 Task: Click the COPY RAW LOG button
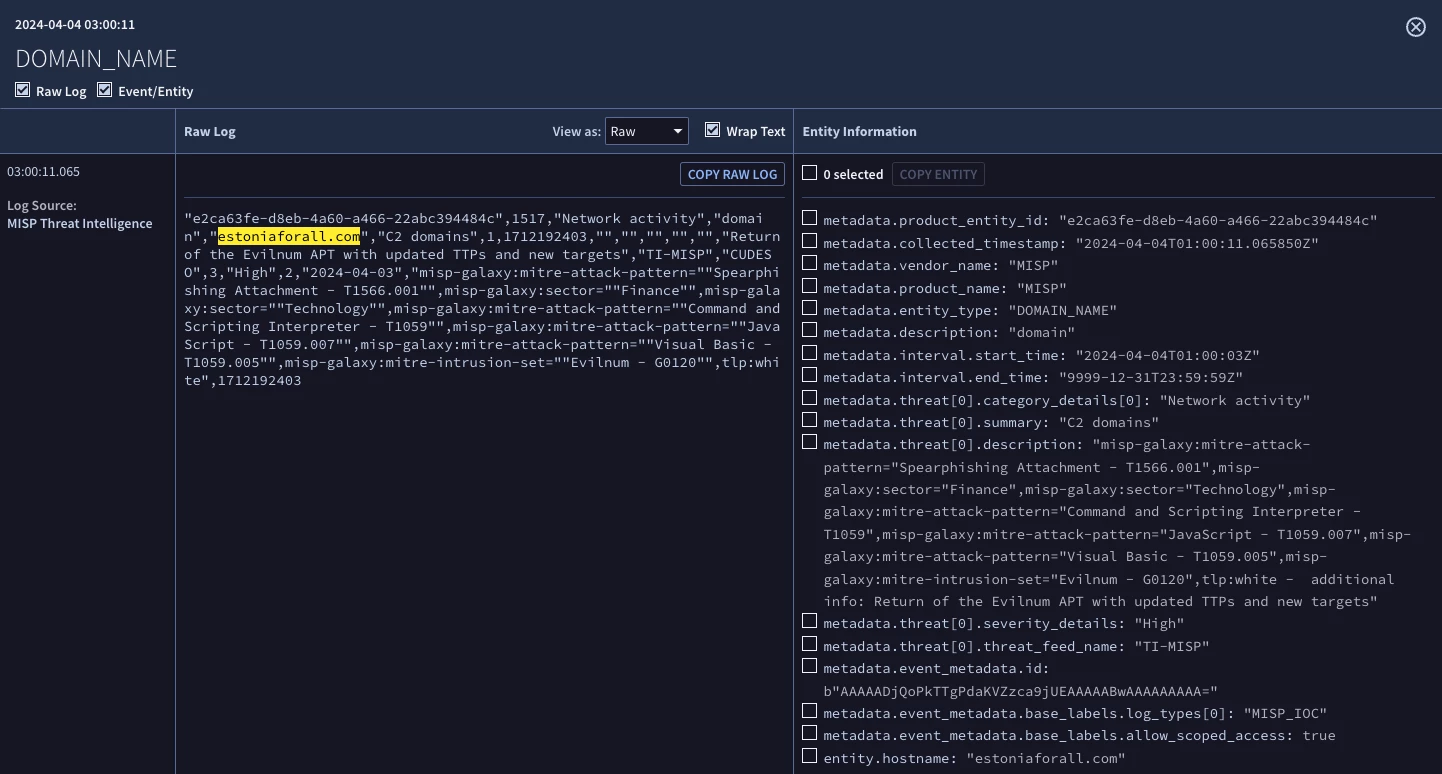coord(732,174)
